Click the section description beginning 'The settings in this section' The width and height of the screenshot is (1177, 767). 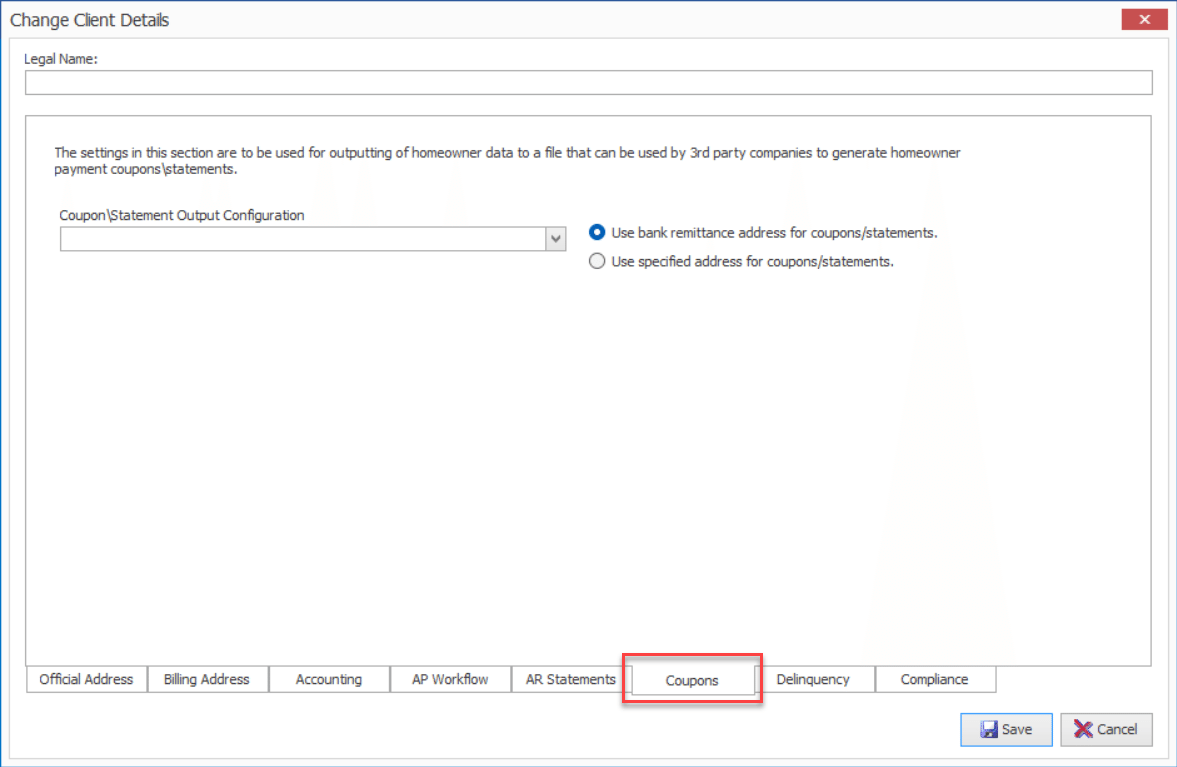tap(507, 161)
